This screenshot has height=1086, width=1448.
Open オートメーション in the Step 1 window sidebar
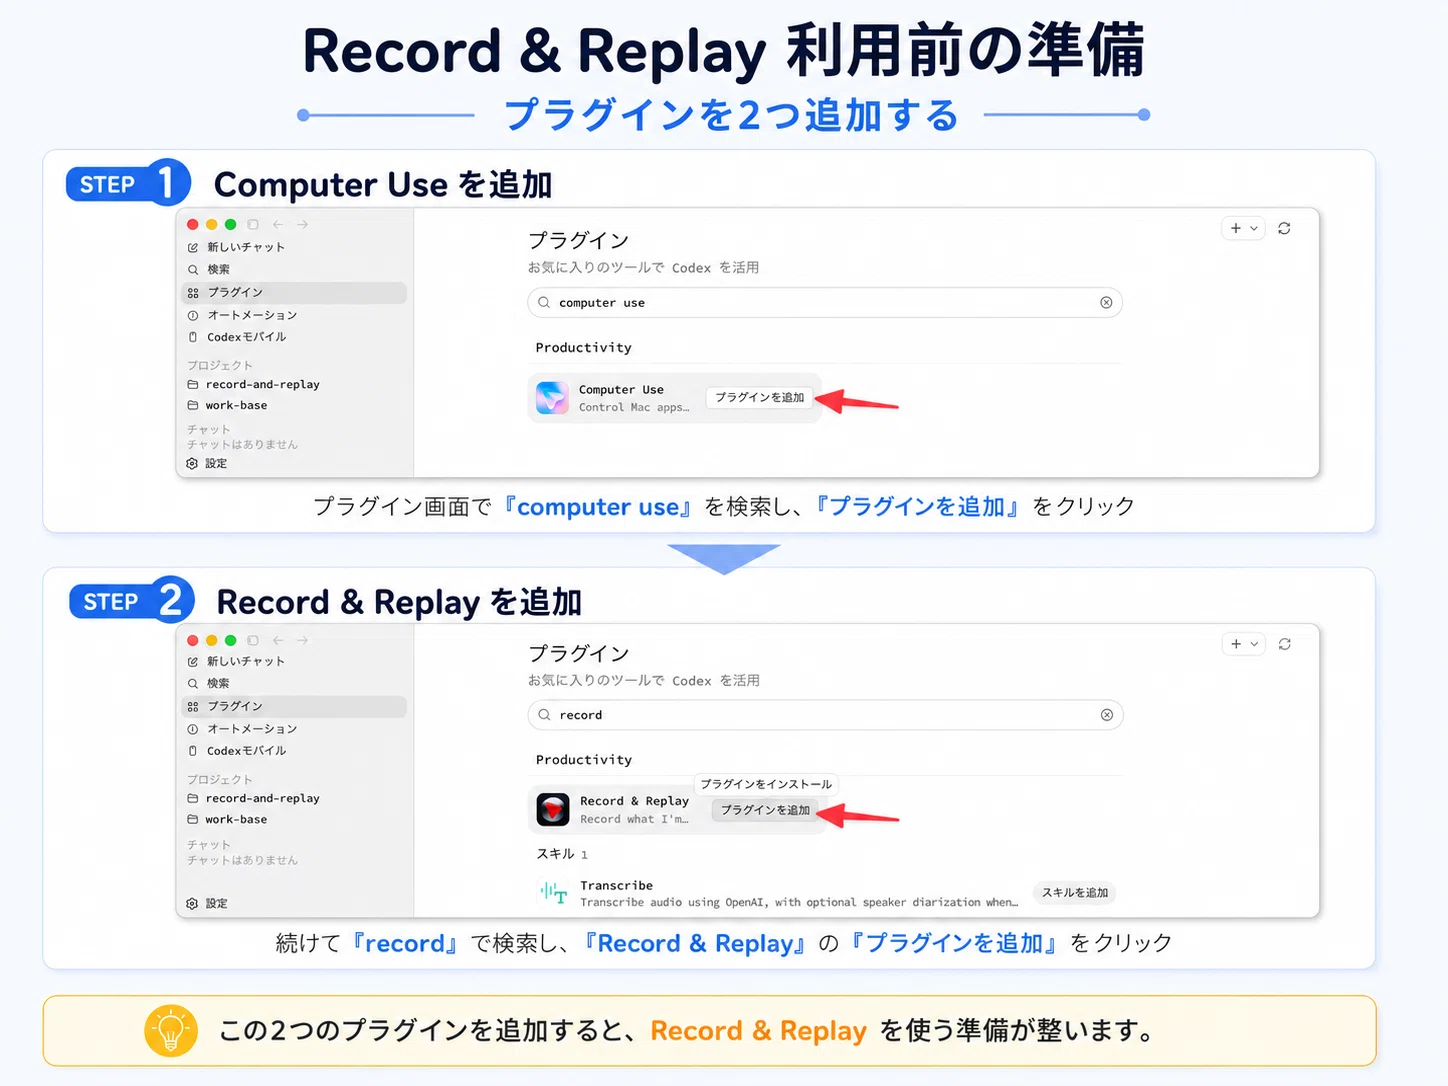click(294, 315)
